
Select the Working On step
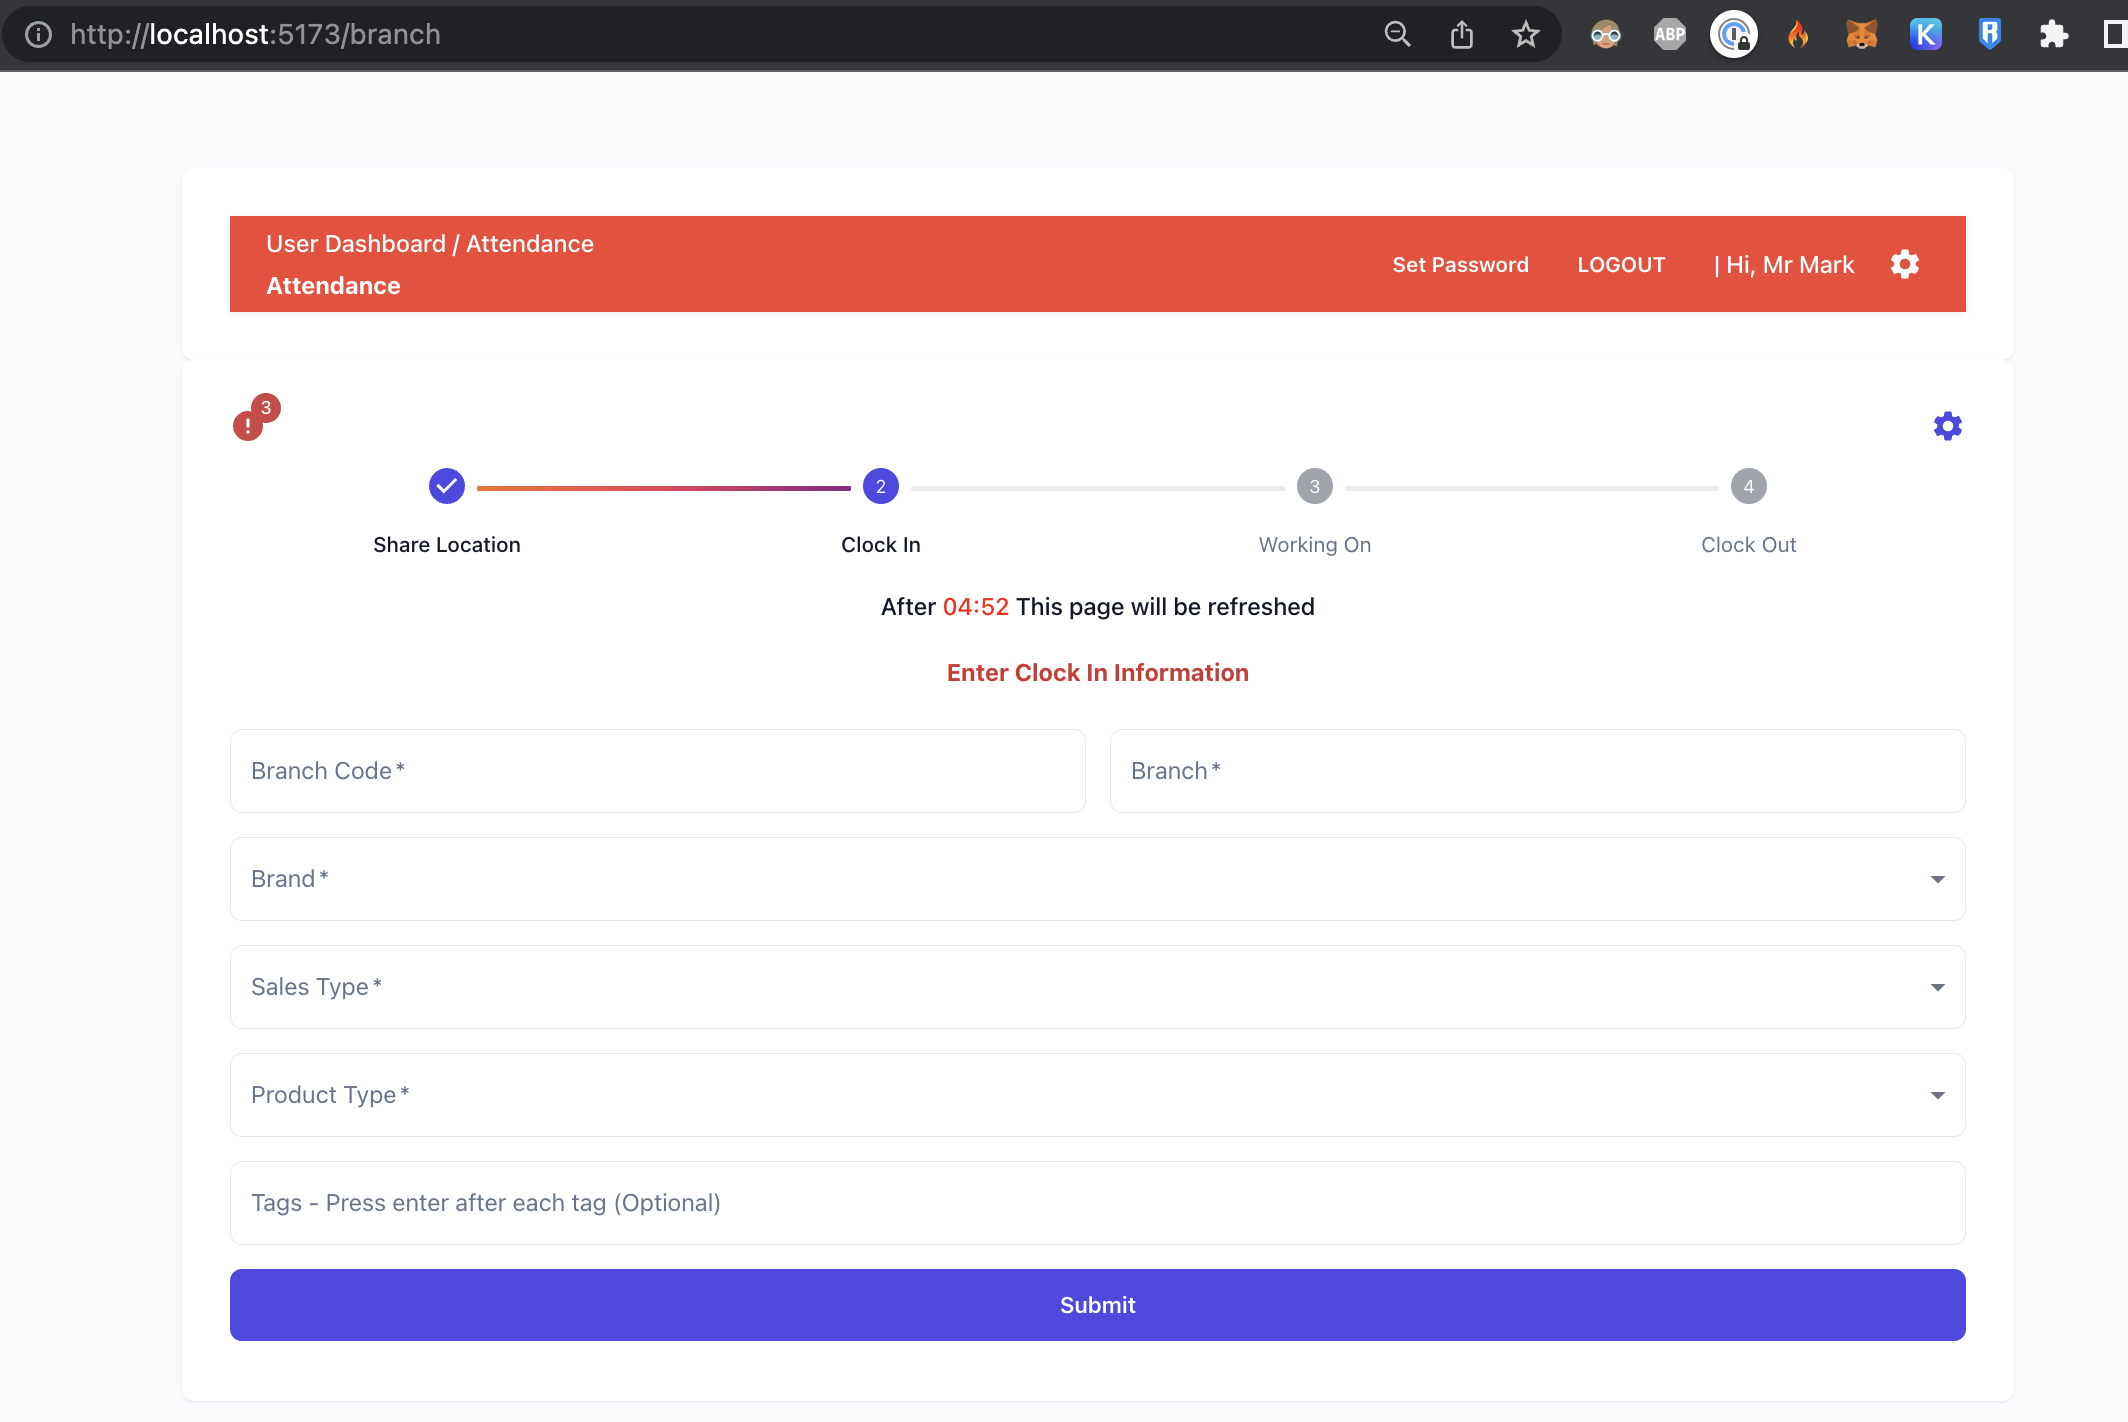tap(1314, 486)
